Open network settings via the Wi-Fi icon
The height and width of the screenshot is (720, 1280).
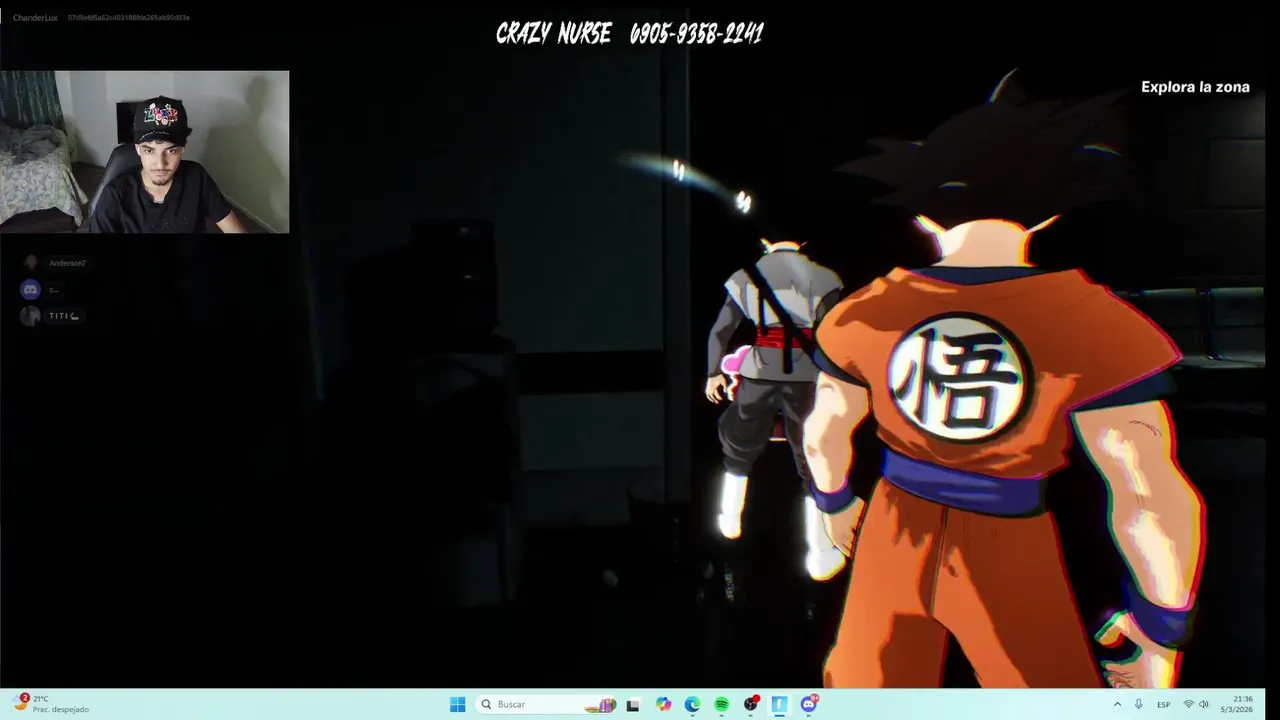(1188, 704)
